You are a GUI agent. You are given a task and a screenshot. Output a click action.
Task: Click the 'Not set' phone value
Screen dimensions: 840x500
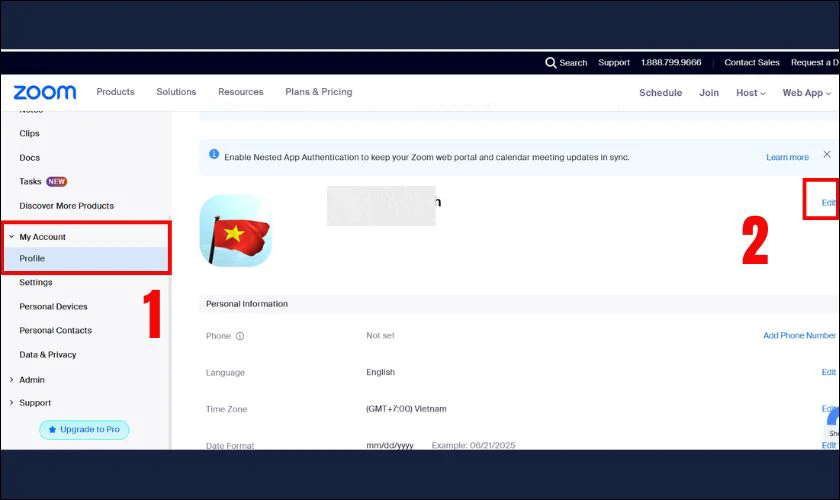point(380,335)
